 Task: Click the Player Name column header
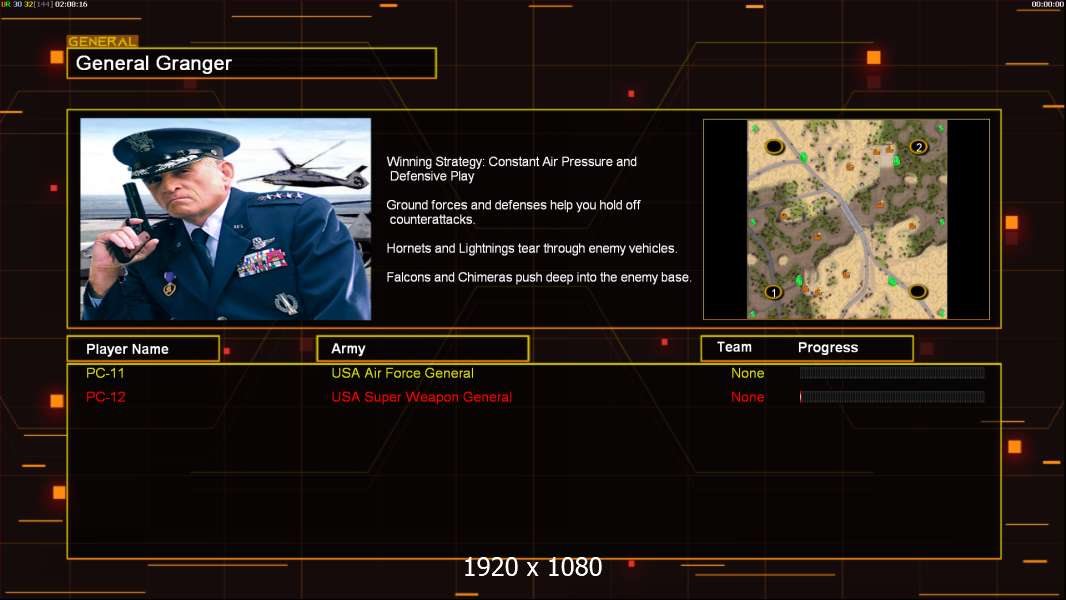coord(127,349)
